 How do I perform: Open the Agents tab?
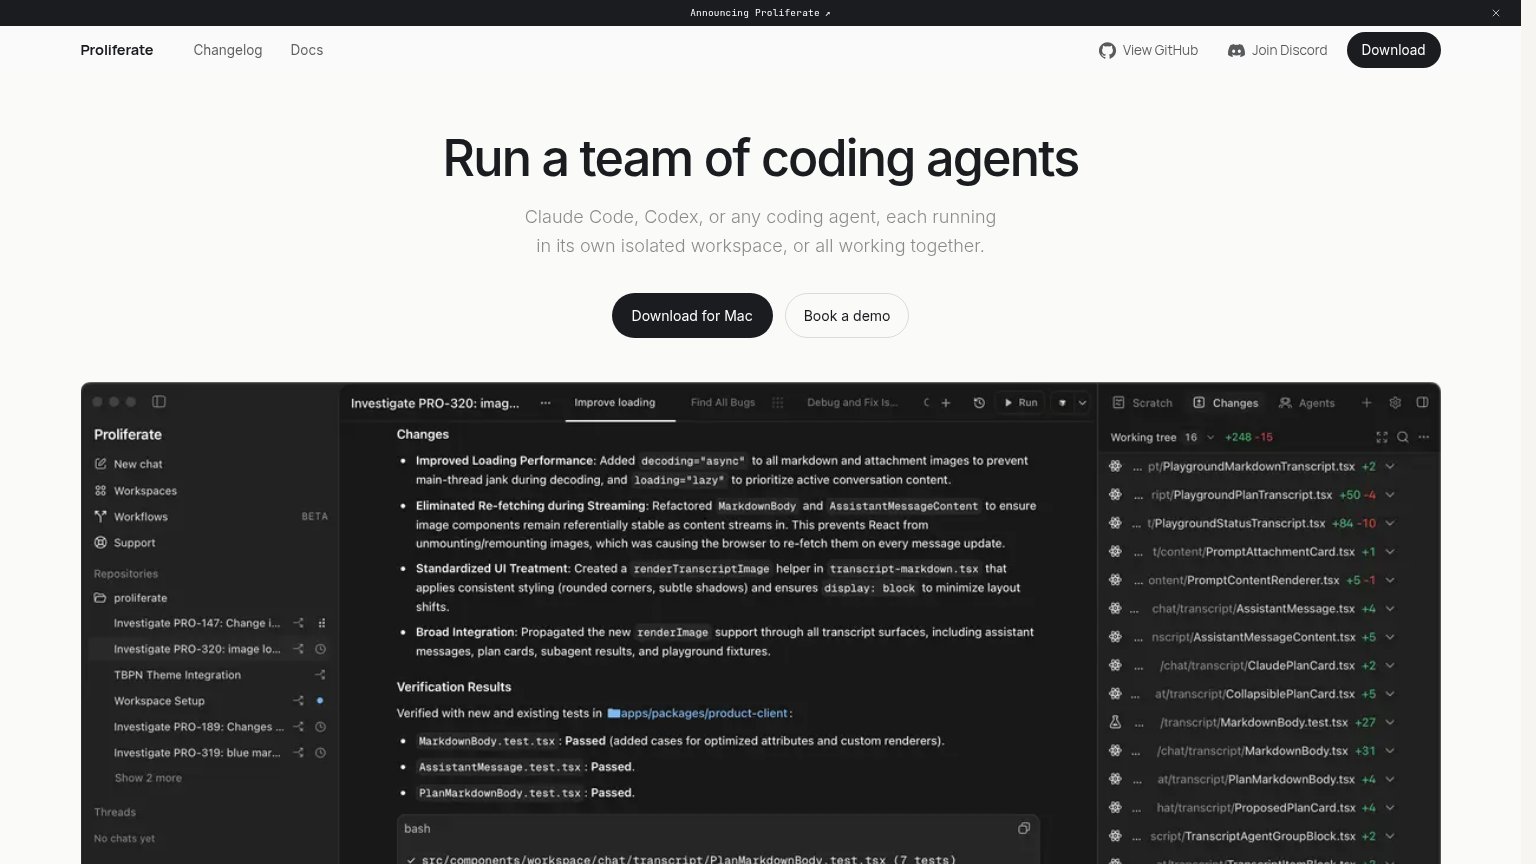1307,403
